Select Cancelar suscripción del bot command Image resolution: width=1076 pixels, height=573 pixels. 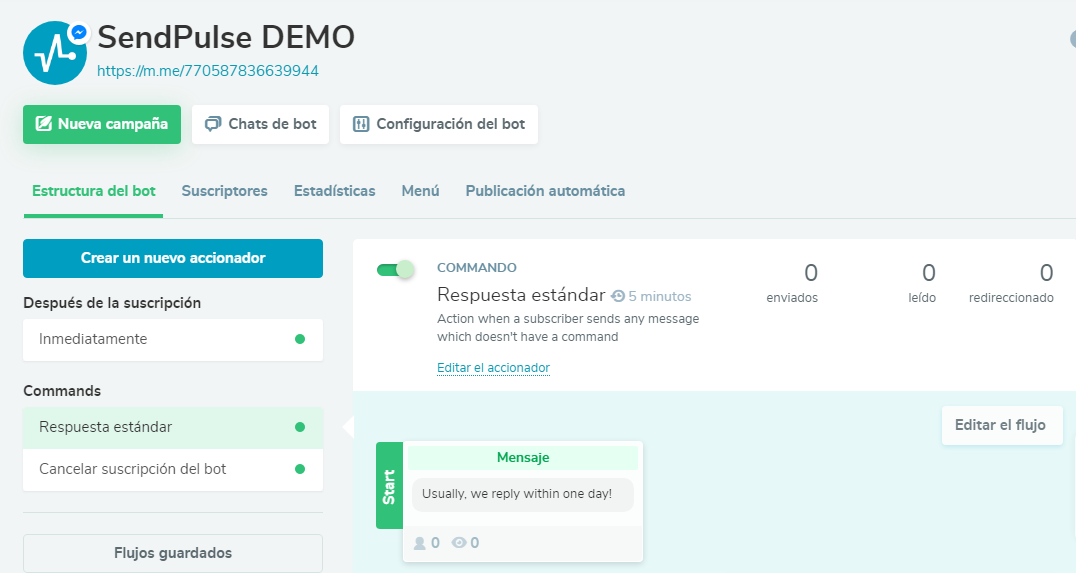(173, 469)
